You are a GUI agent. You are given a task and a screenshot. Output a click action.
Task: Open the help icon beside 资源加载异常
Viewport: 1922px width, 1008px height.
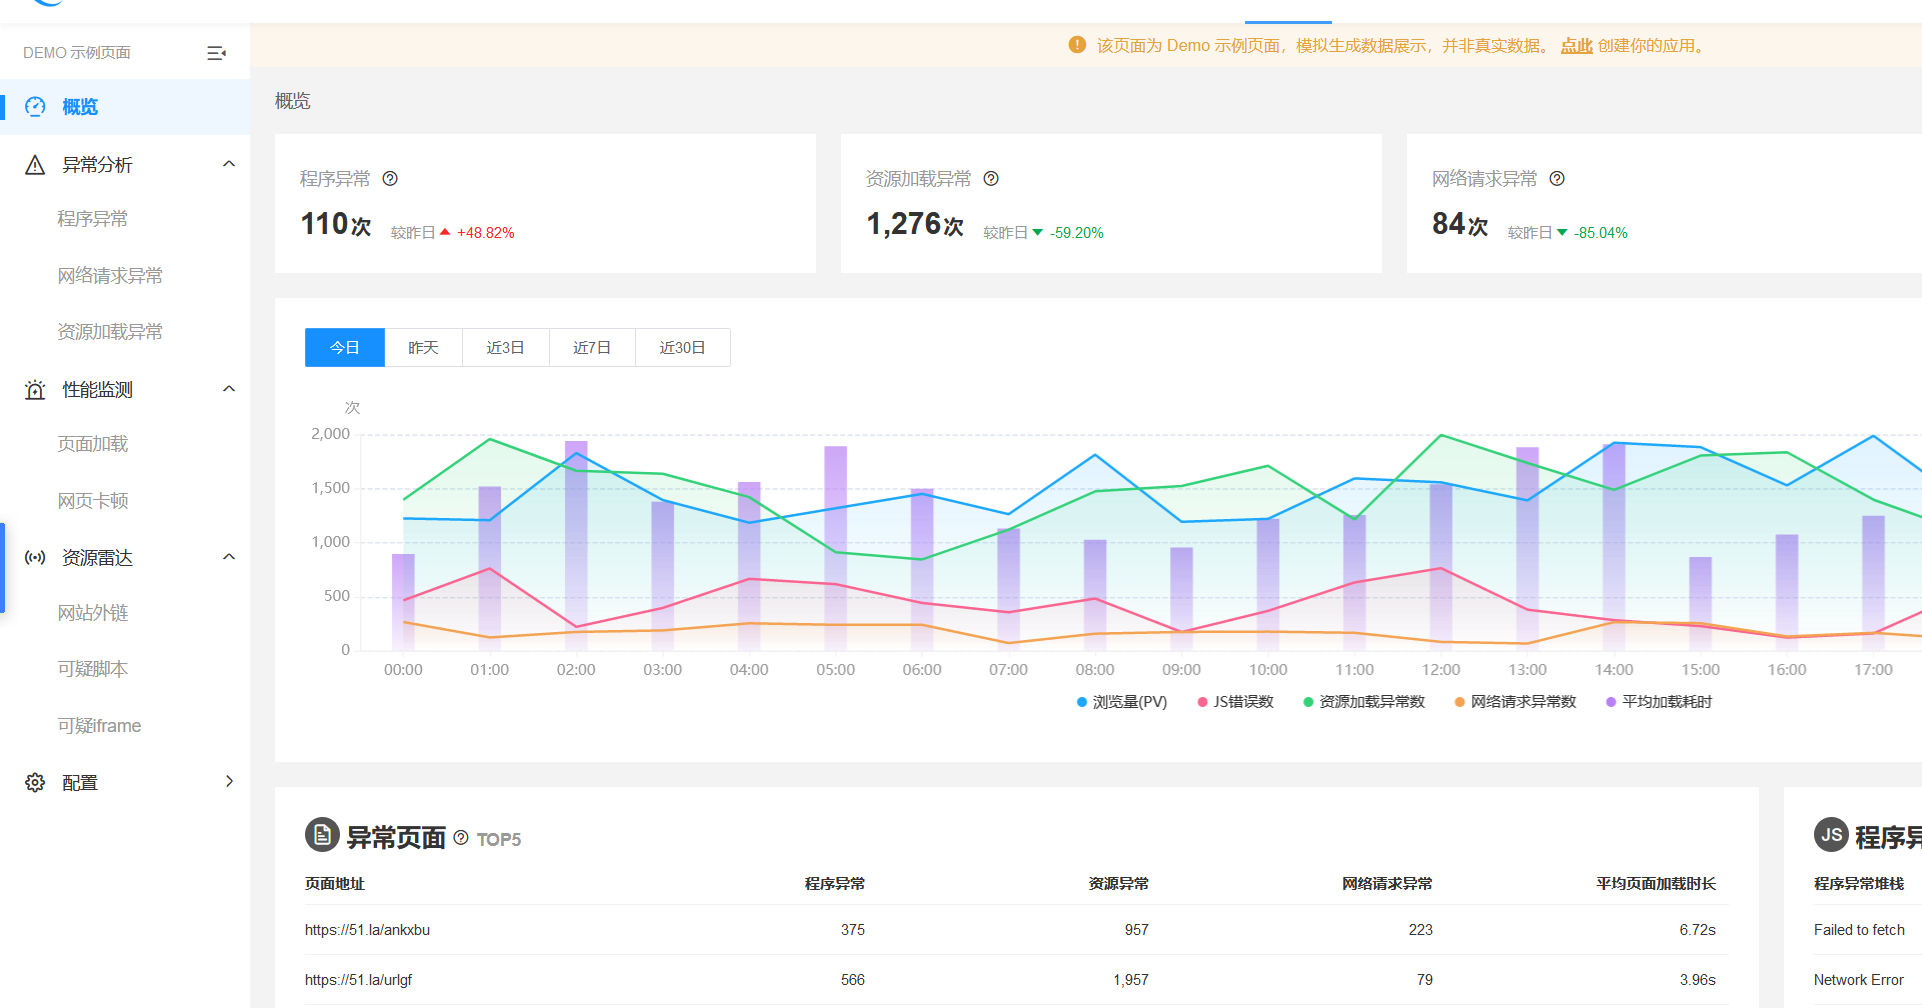991,179
